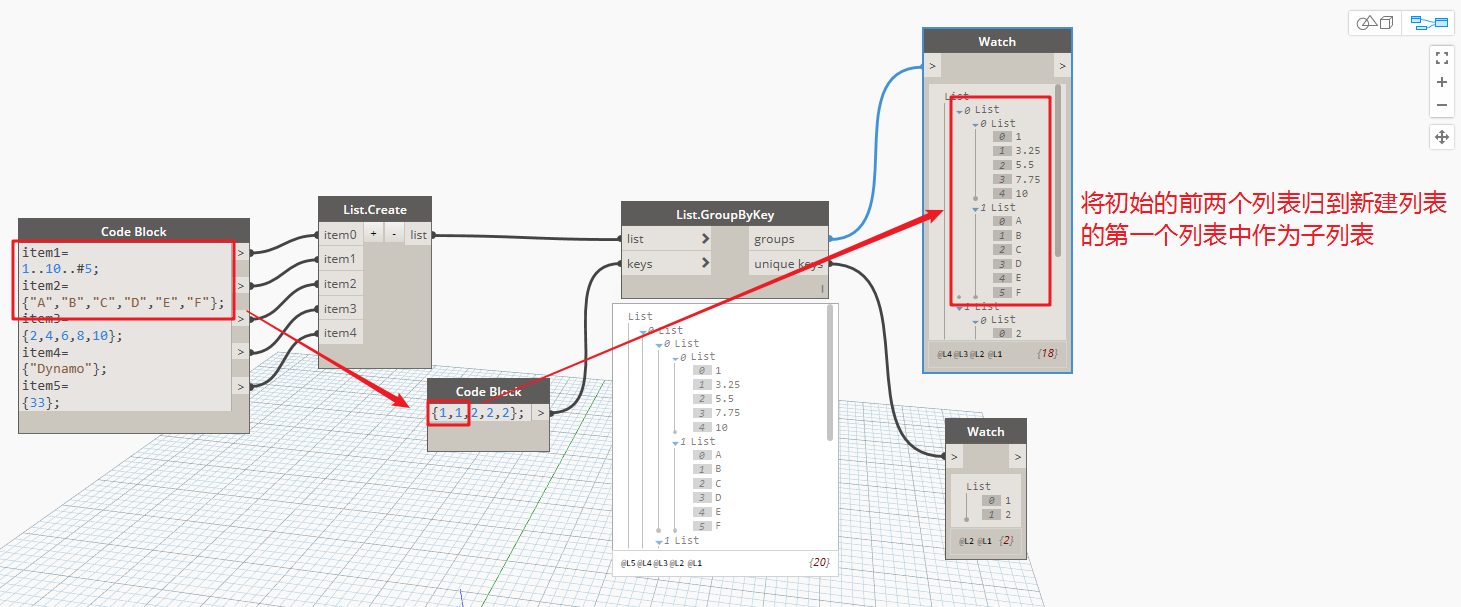1461x607 pixels.
Task: Click the preview bubble vertical scrollbar
Action: pos(831,374)
